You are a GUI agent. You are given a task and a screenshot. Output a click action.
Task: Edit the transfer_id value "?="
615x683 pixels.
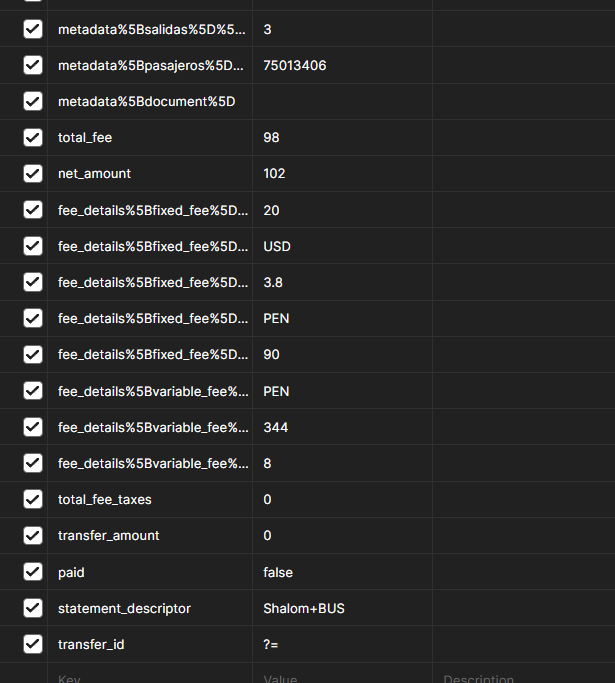(x=271, y=644)
